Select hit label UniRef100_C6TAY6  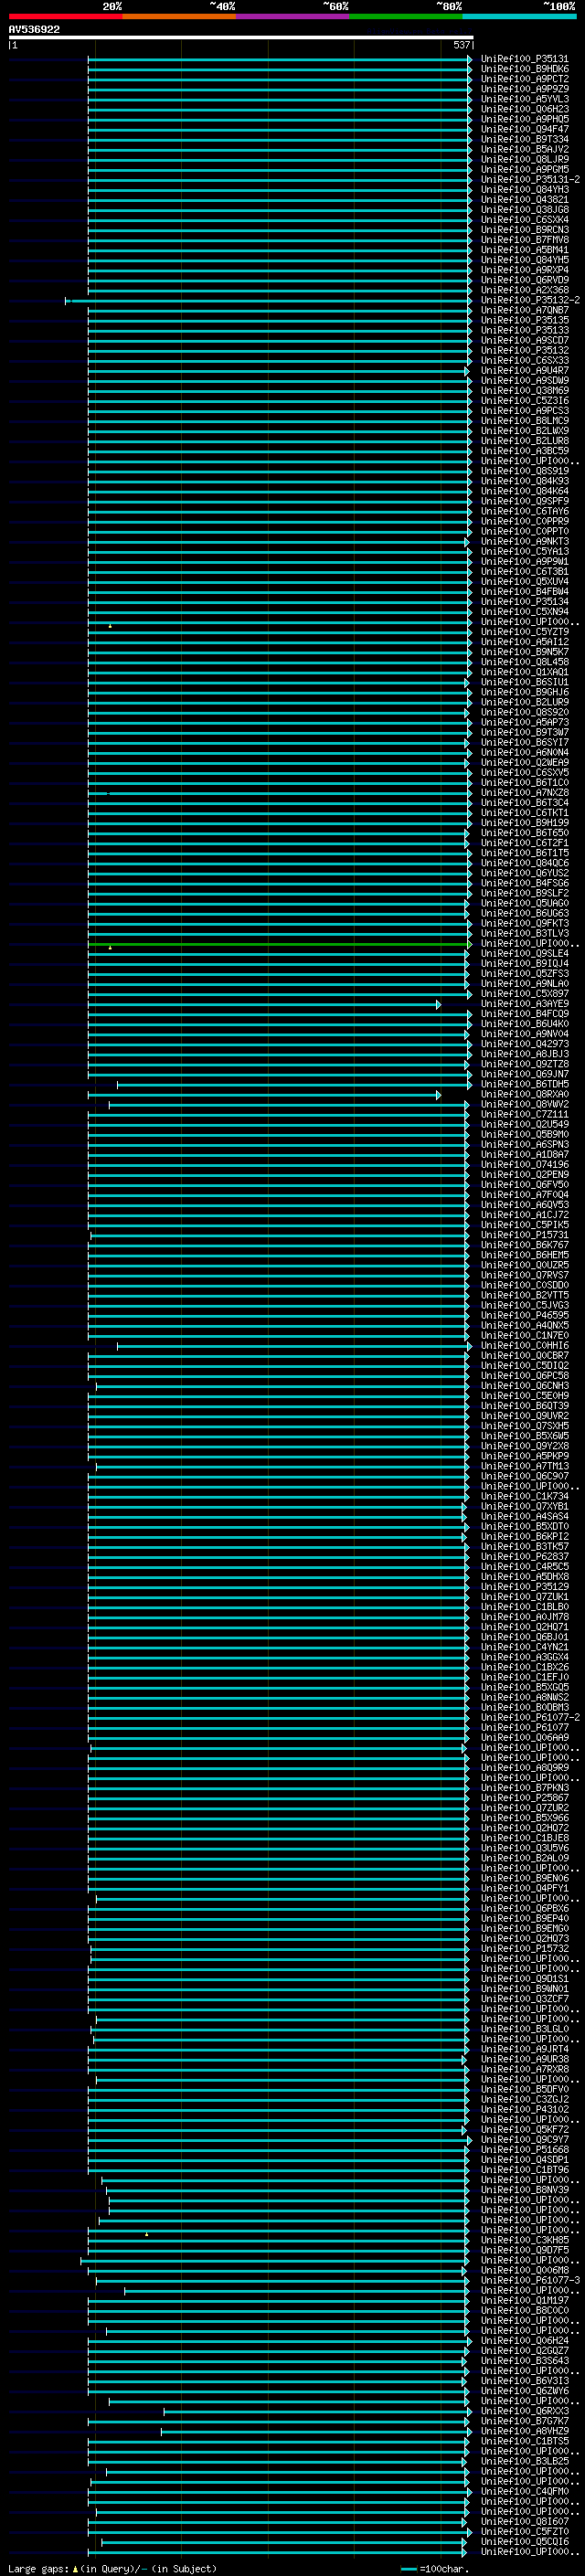coord(525,511)
